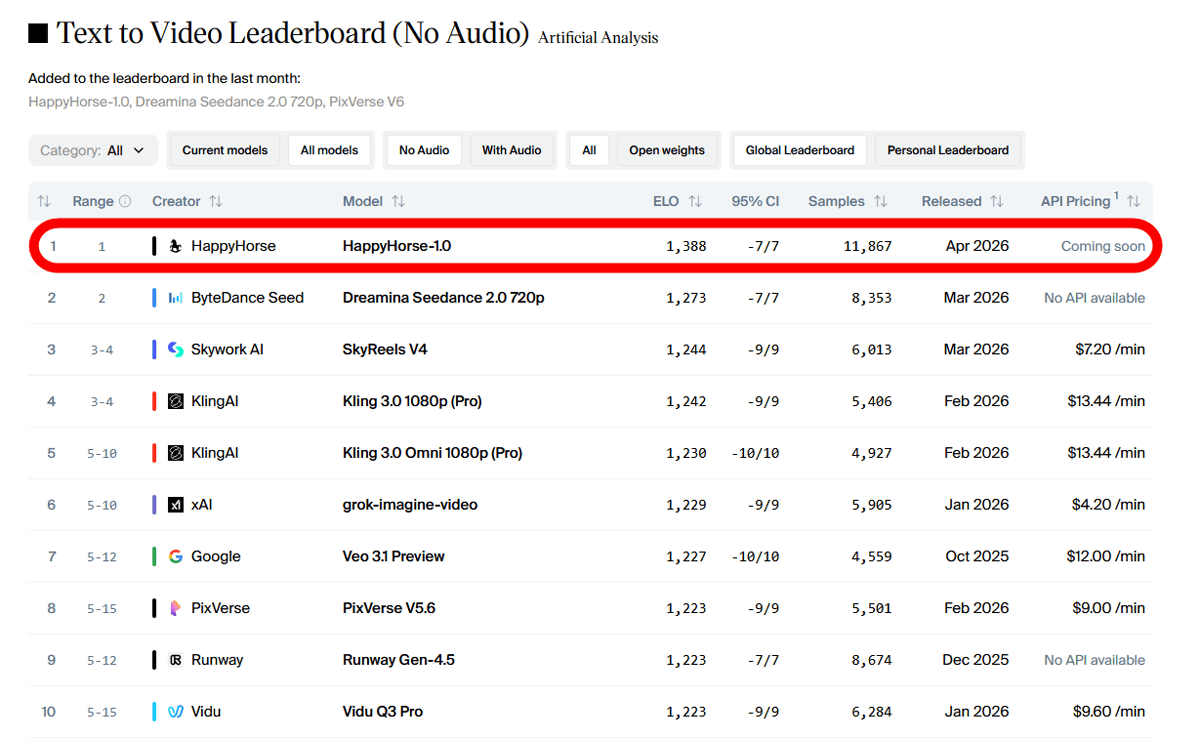
Task: Click the ByteDance Seed logo icon
Action: pos(175,298)
